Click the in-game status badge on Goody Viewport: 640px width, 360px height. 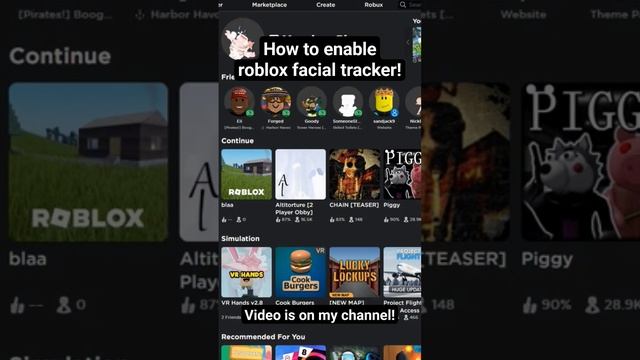[x=322, y=113]
